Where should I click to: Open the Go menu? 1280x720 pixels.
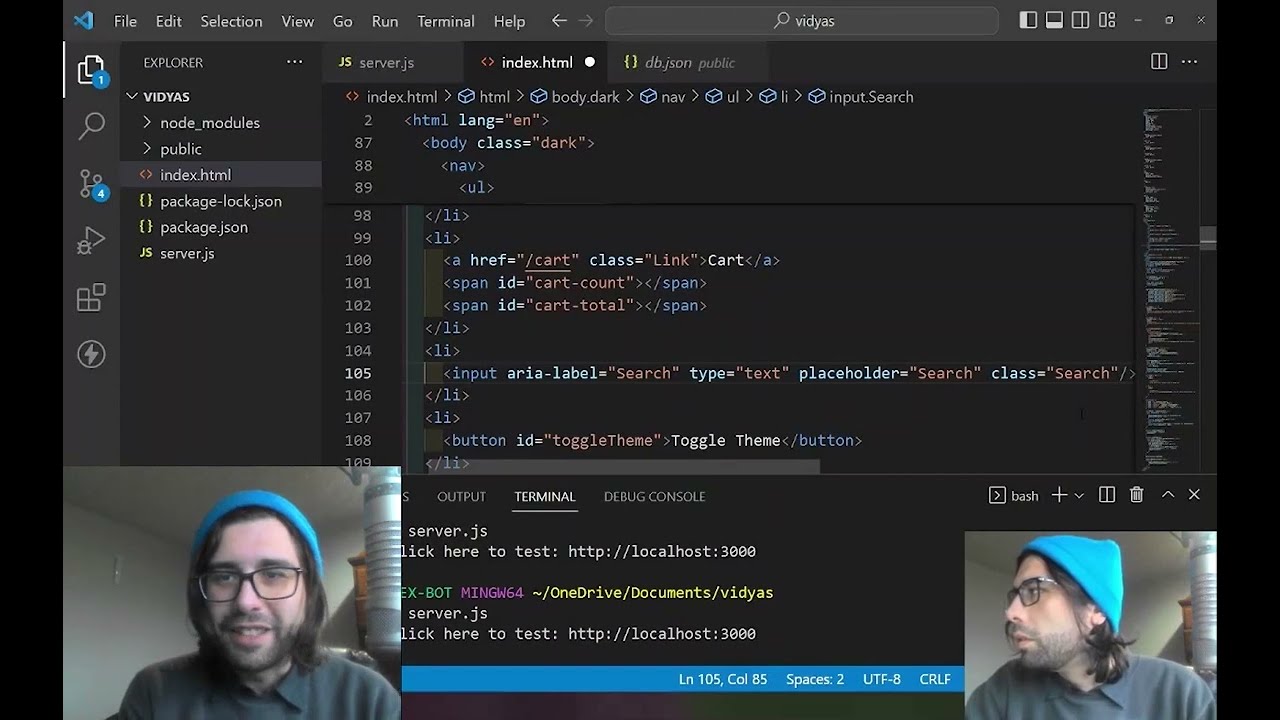(x=343, y=21)
